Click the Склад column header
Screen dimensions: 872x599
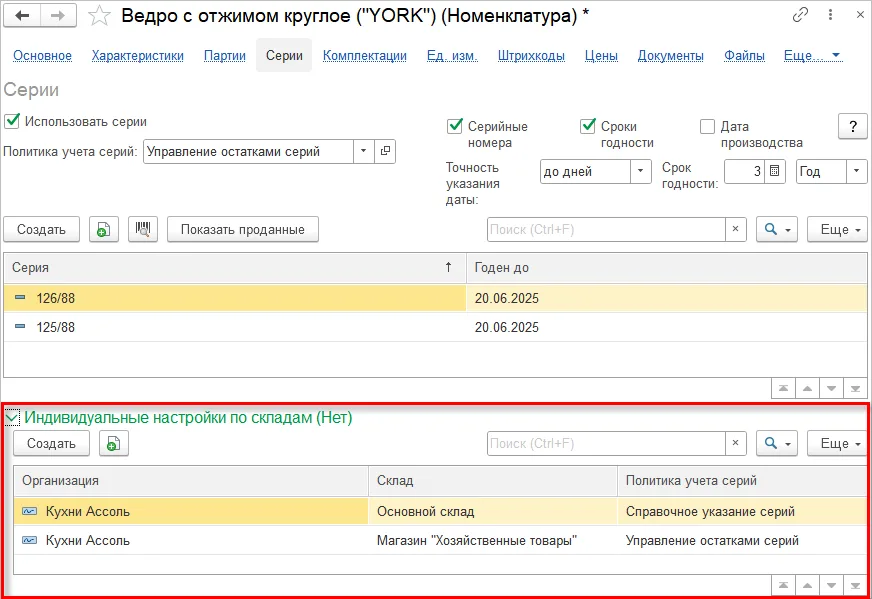(493, 481)
